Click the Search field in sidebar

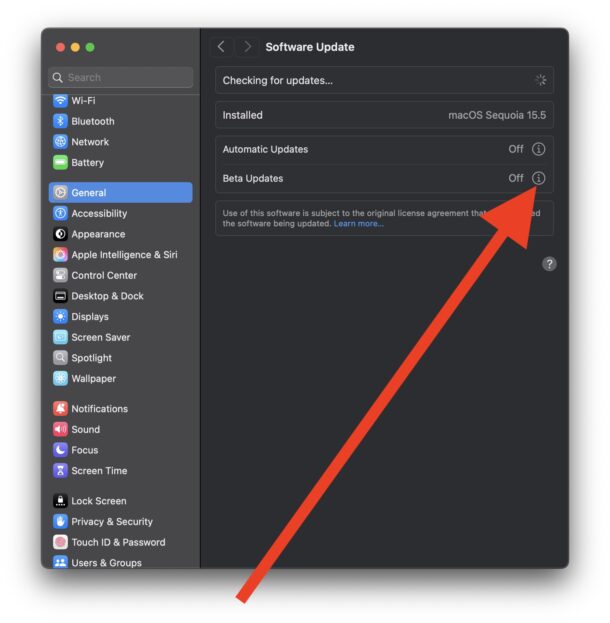[x=121, y=77]
